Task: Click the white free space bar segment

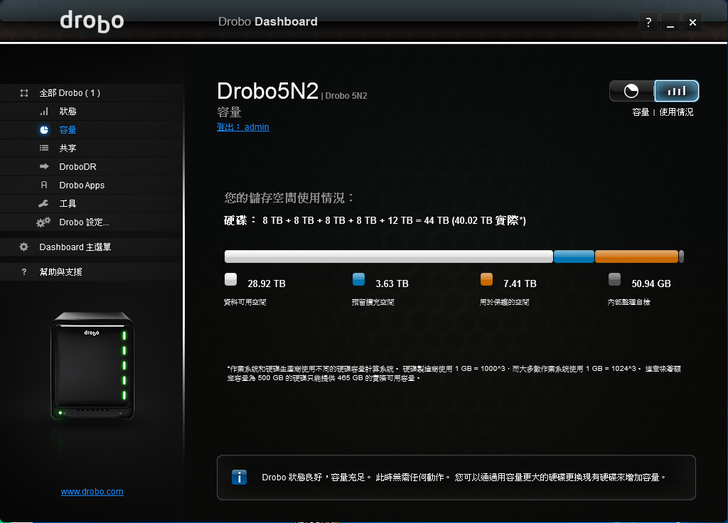Action: pos(389,256)
